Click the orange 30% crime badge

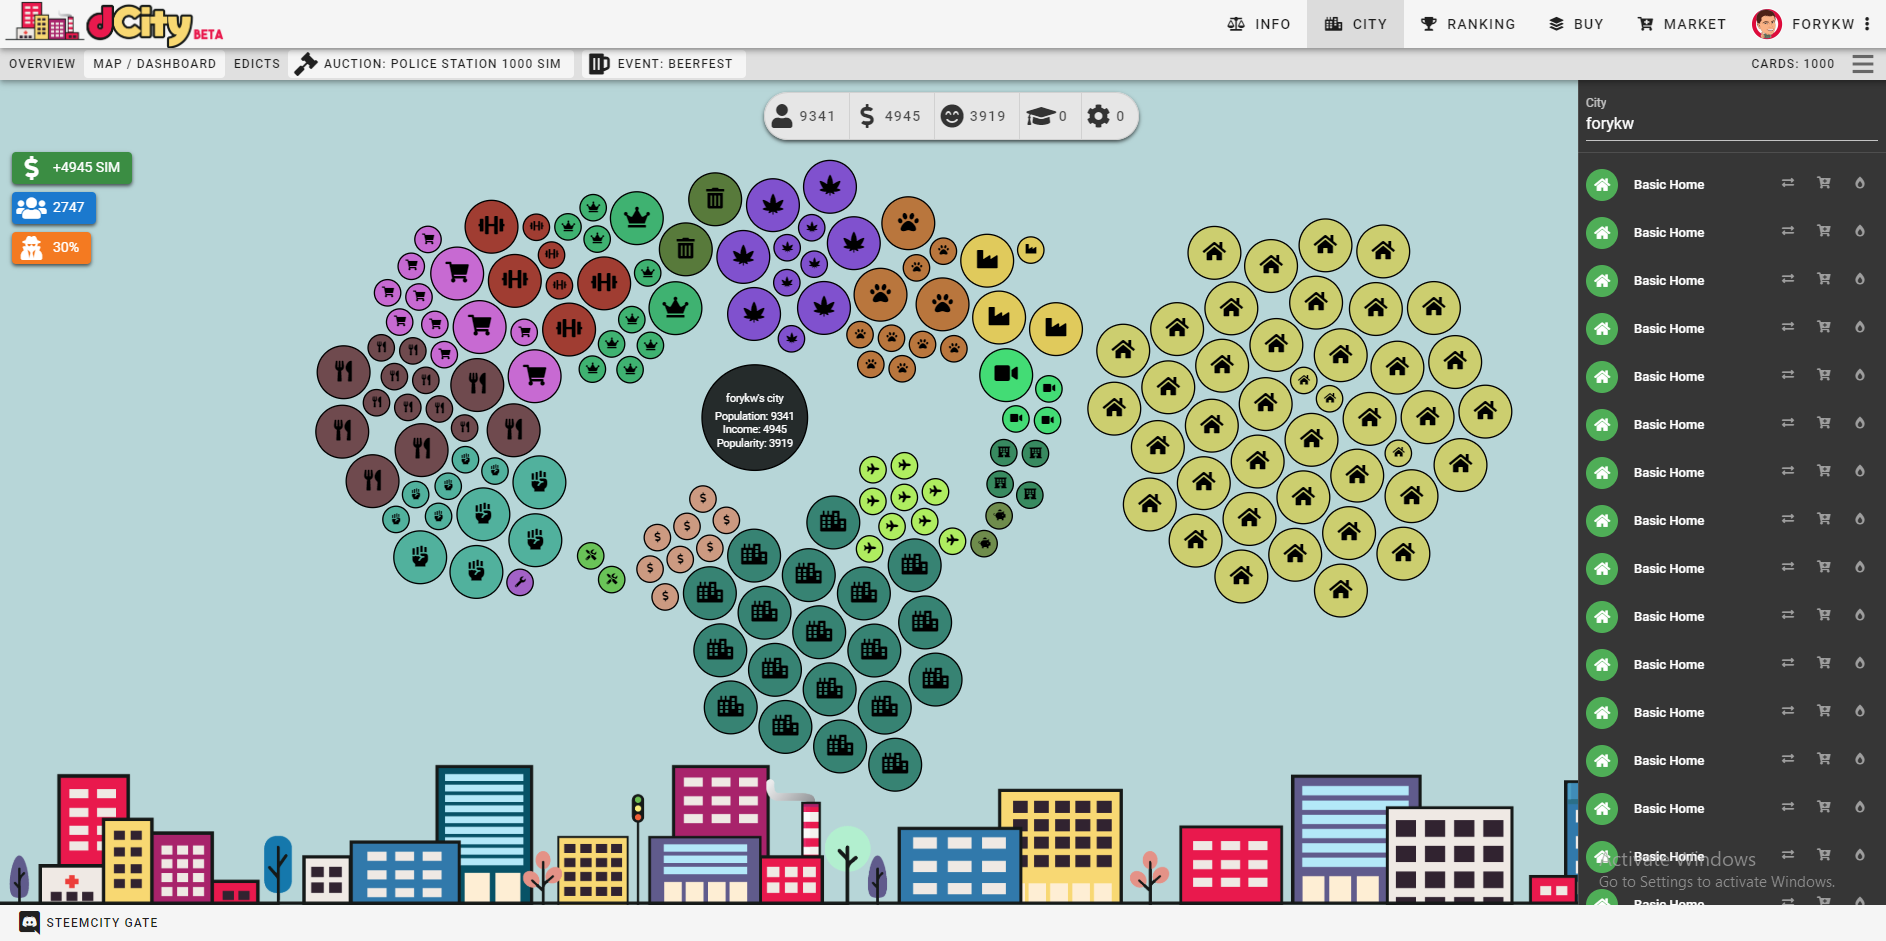tap(52, 248)
